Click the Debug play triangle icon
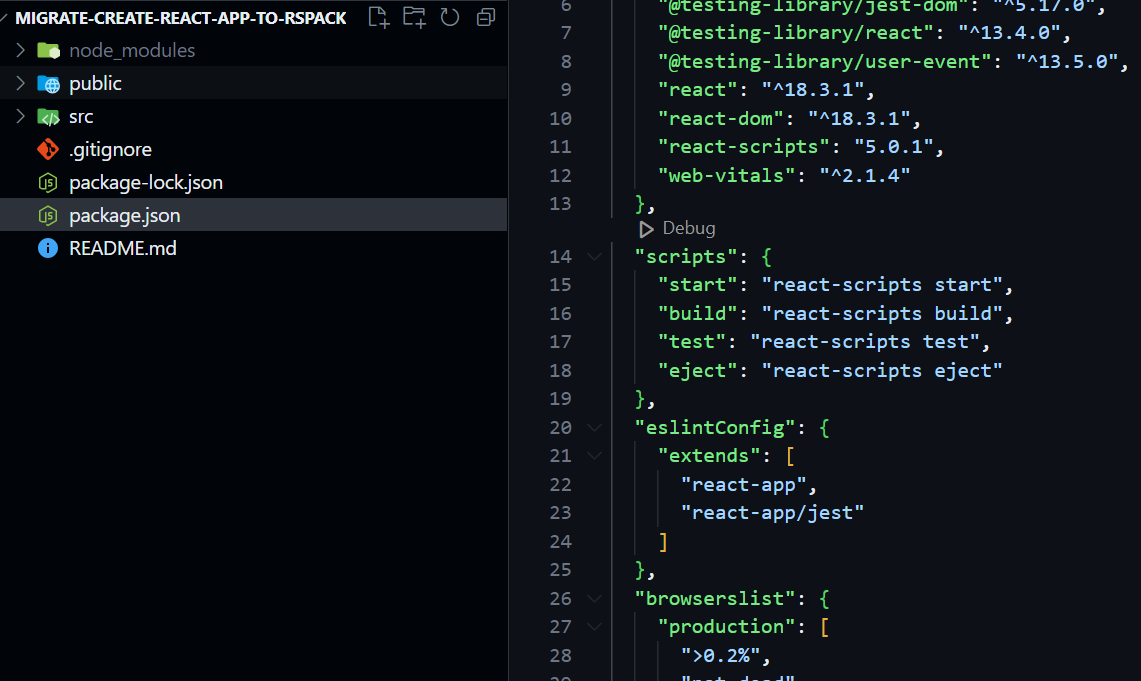 pyautogui.click(x=645, y=229)
